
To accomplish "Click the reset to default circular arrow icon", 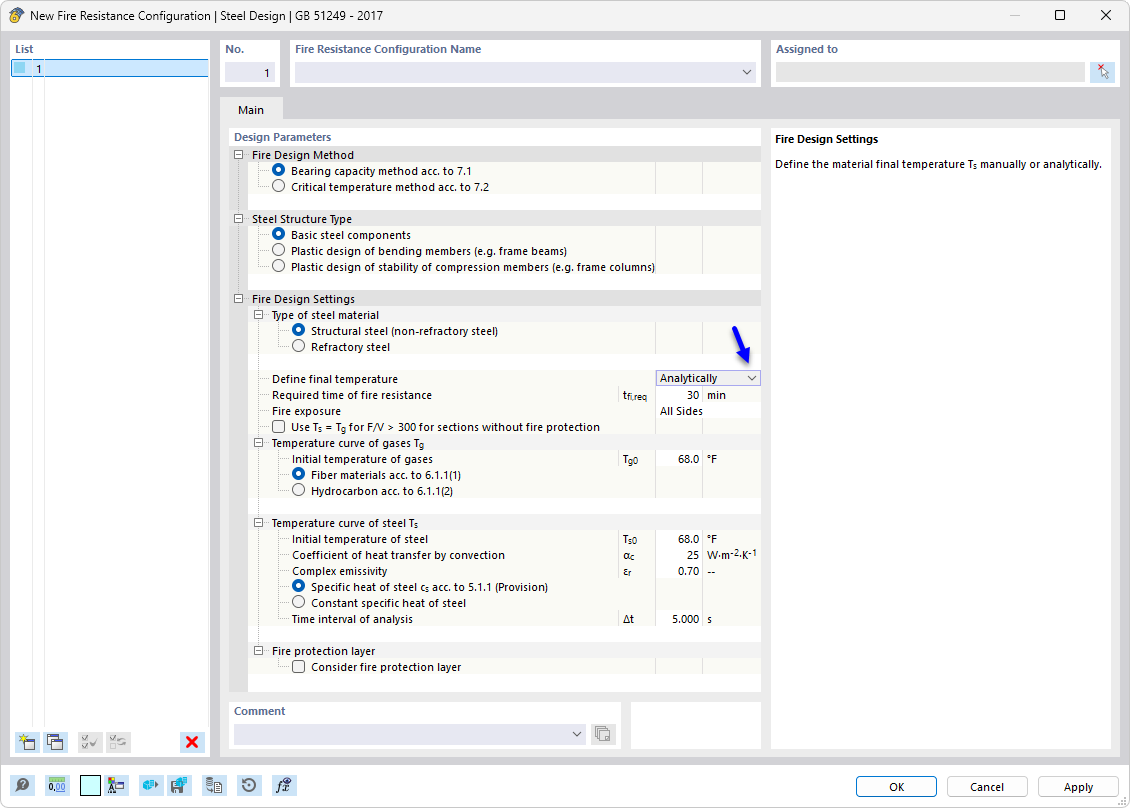I will pos(248,785).
